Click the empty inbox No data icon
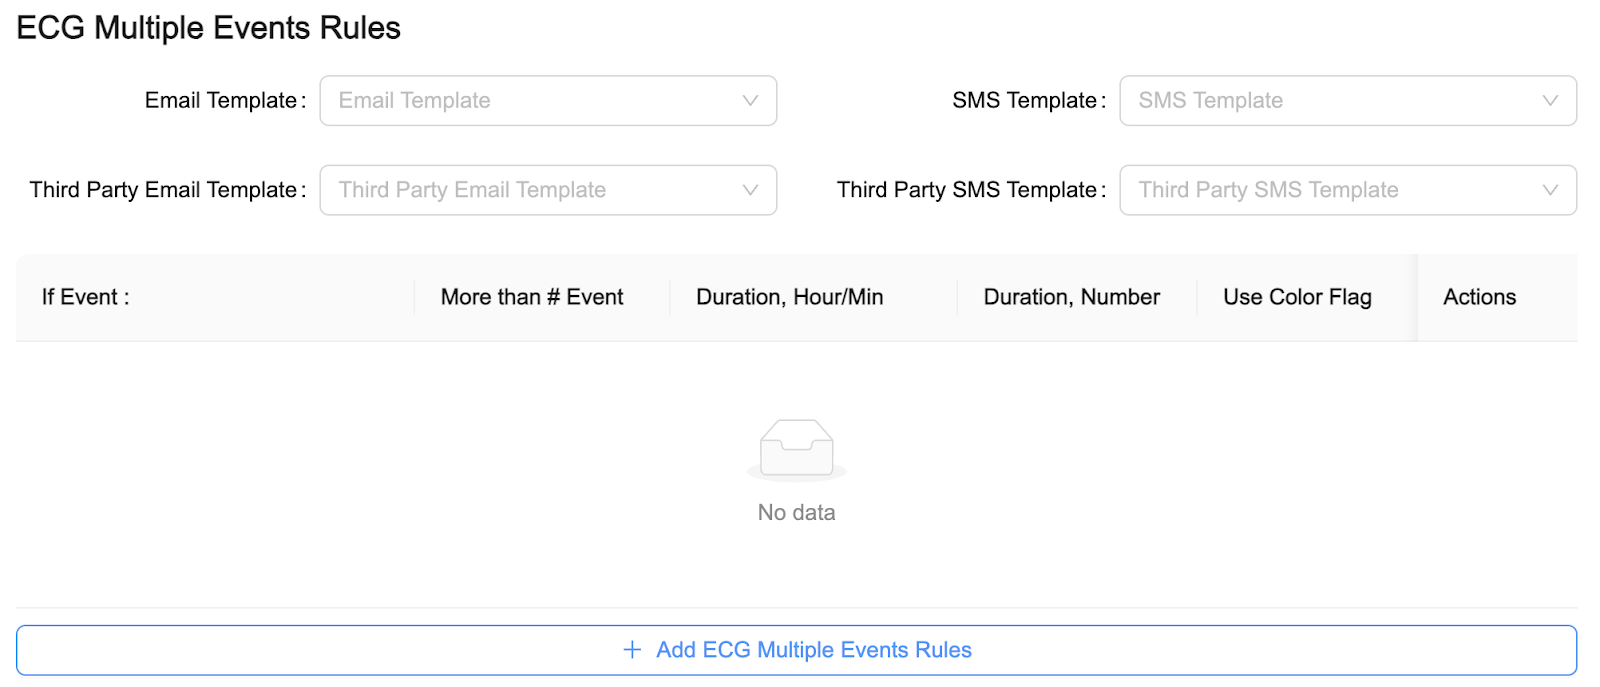 [x=796, y=449]
